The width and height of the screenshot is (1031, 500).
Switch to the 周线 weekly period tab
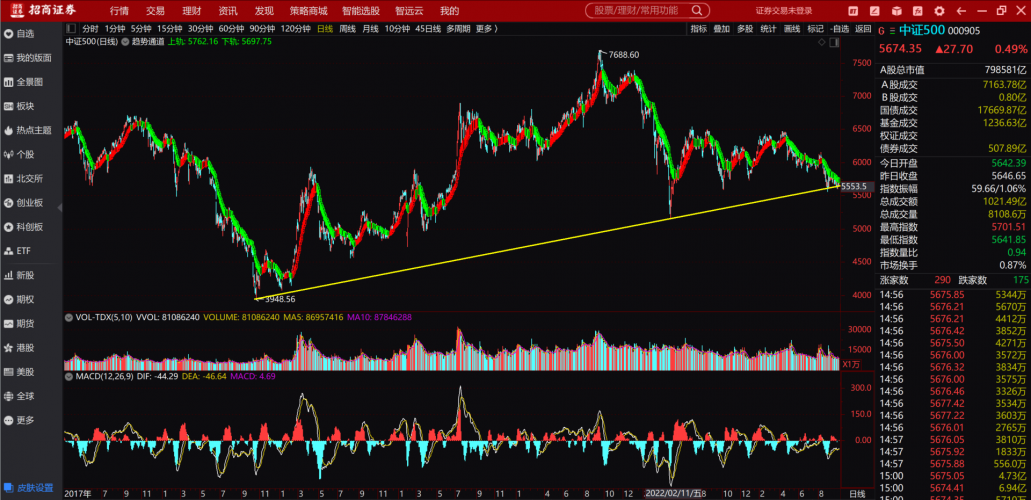(x=348, y=29)
